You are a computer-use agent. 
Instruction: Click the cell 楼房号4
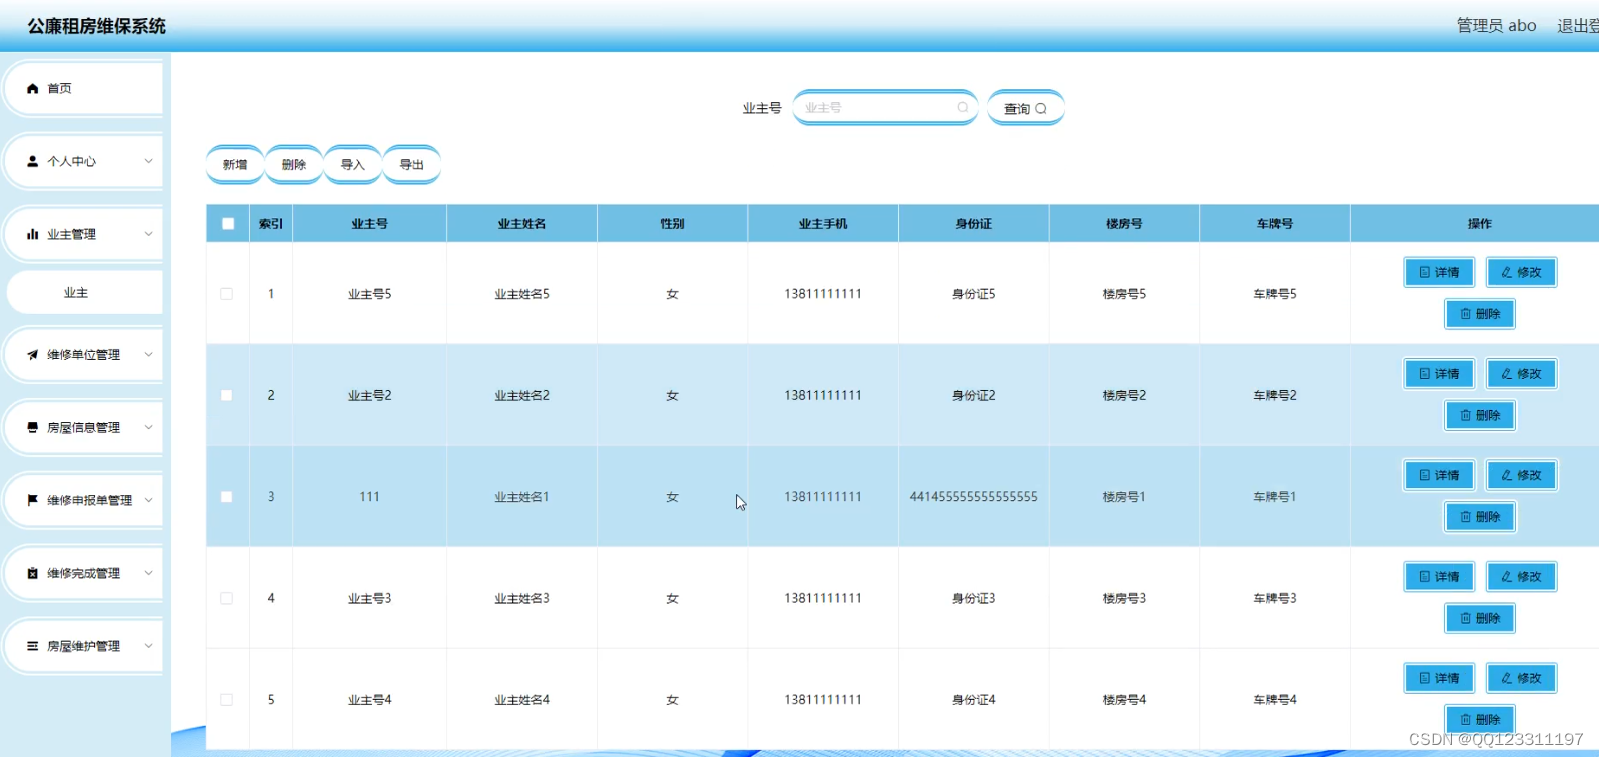pos(1124,700)
